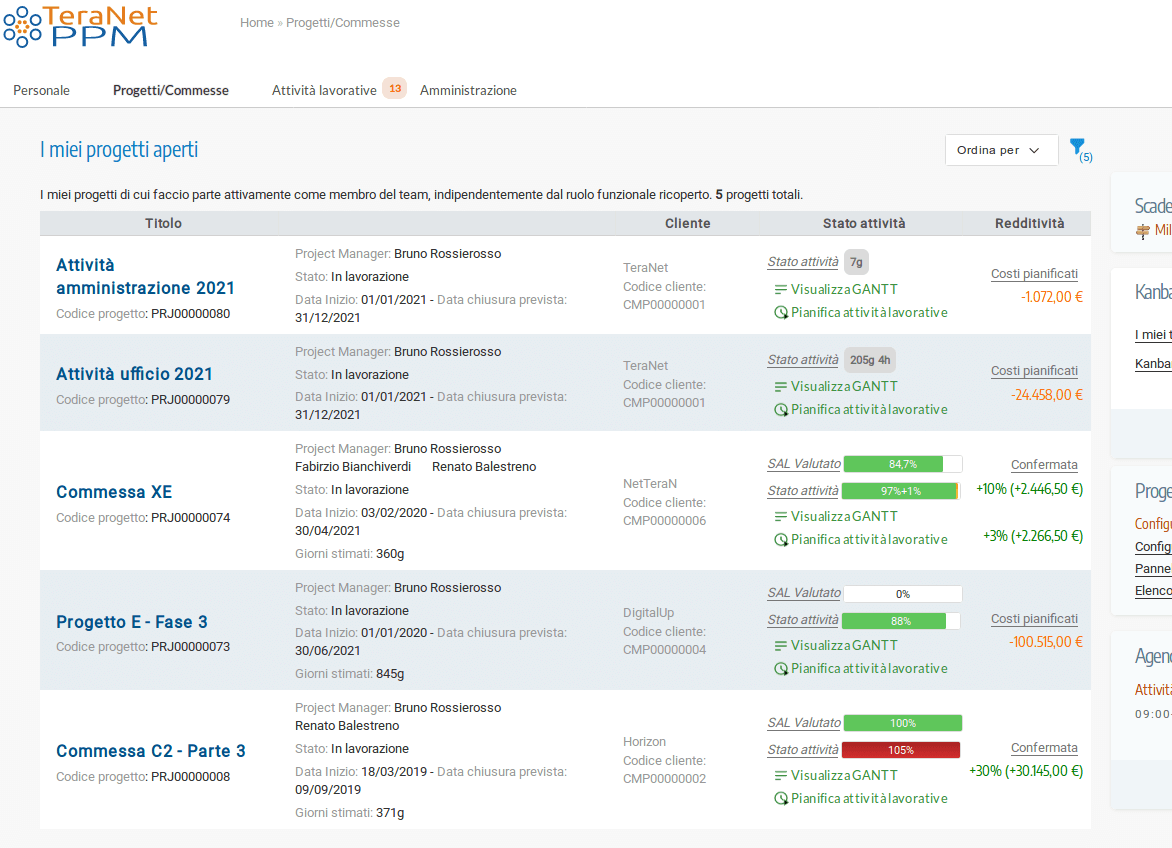Image resolution: width=1172 pixels, height=848 pixels.
Task: Click GANTT icon for Commessa XE
Action: tap(780, 517)
